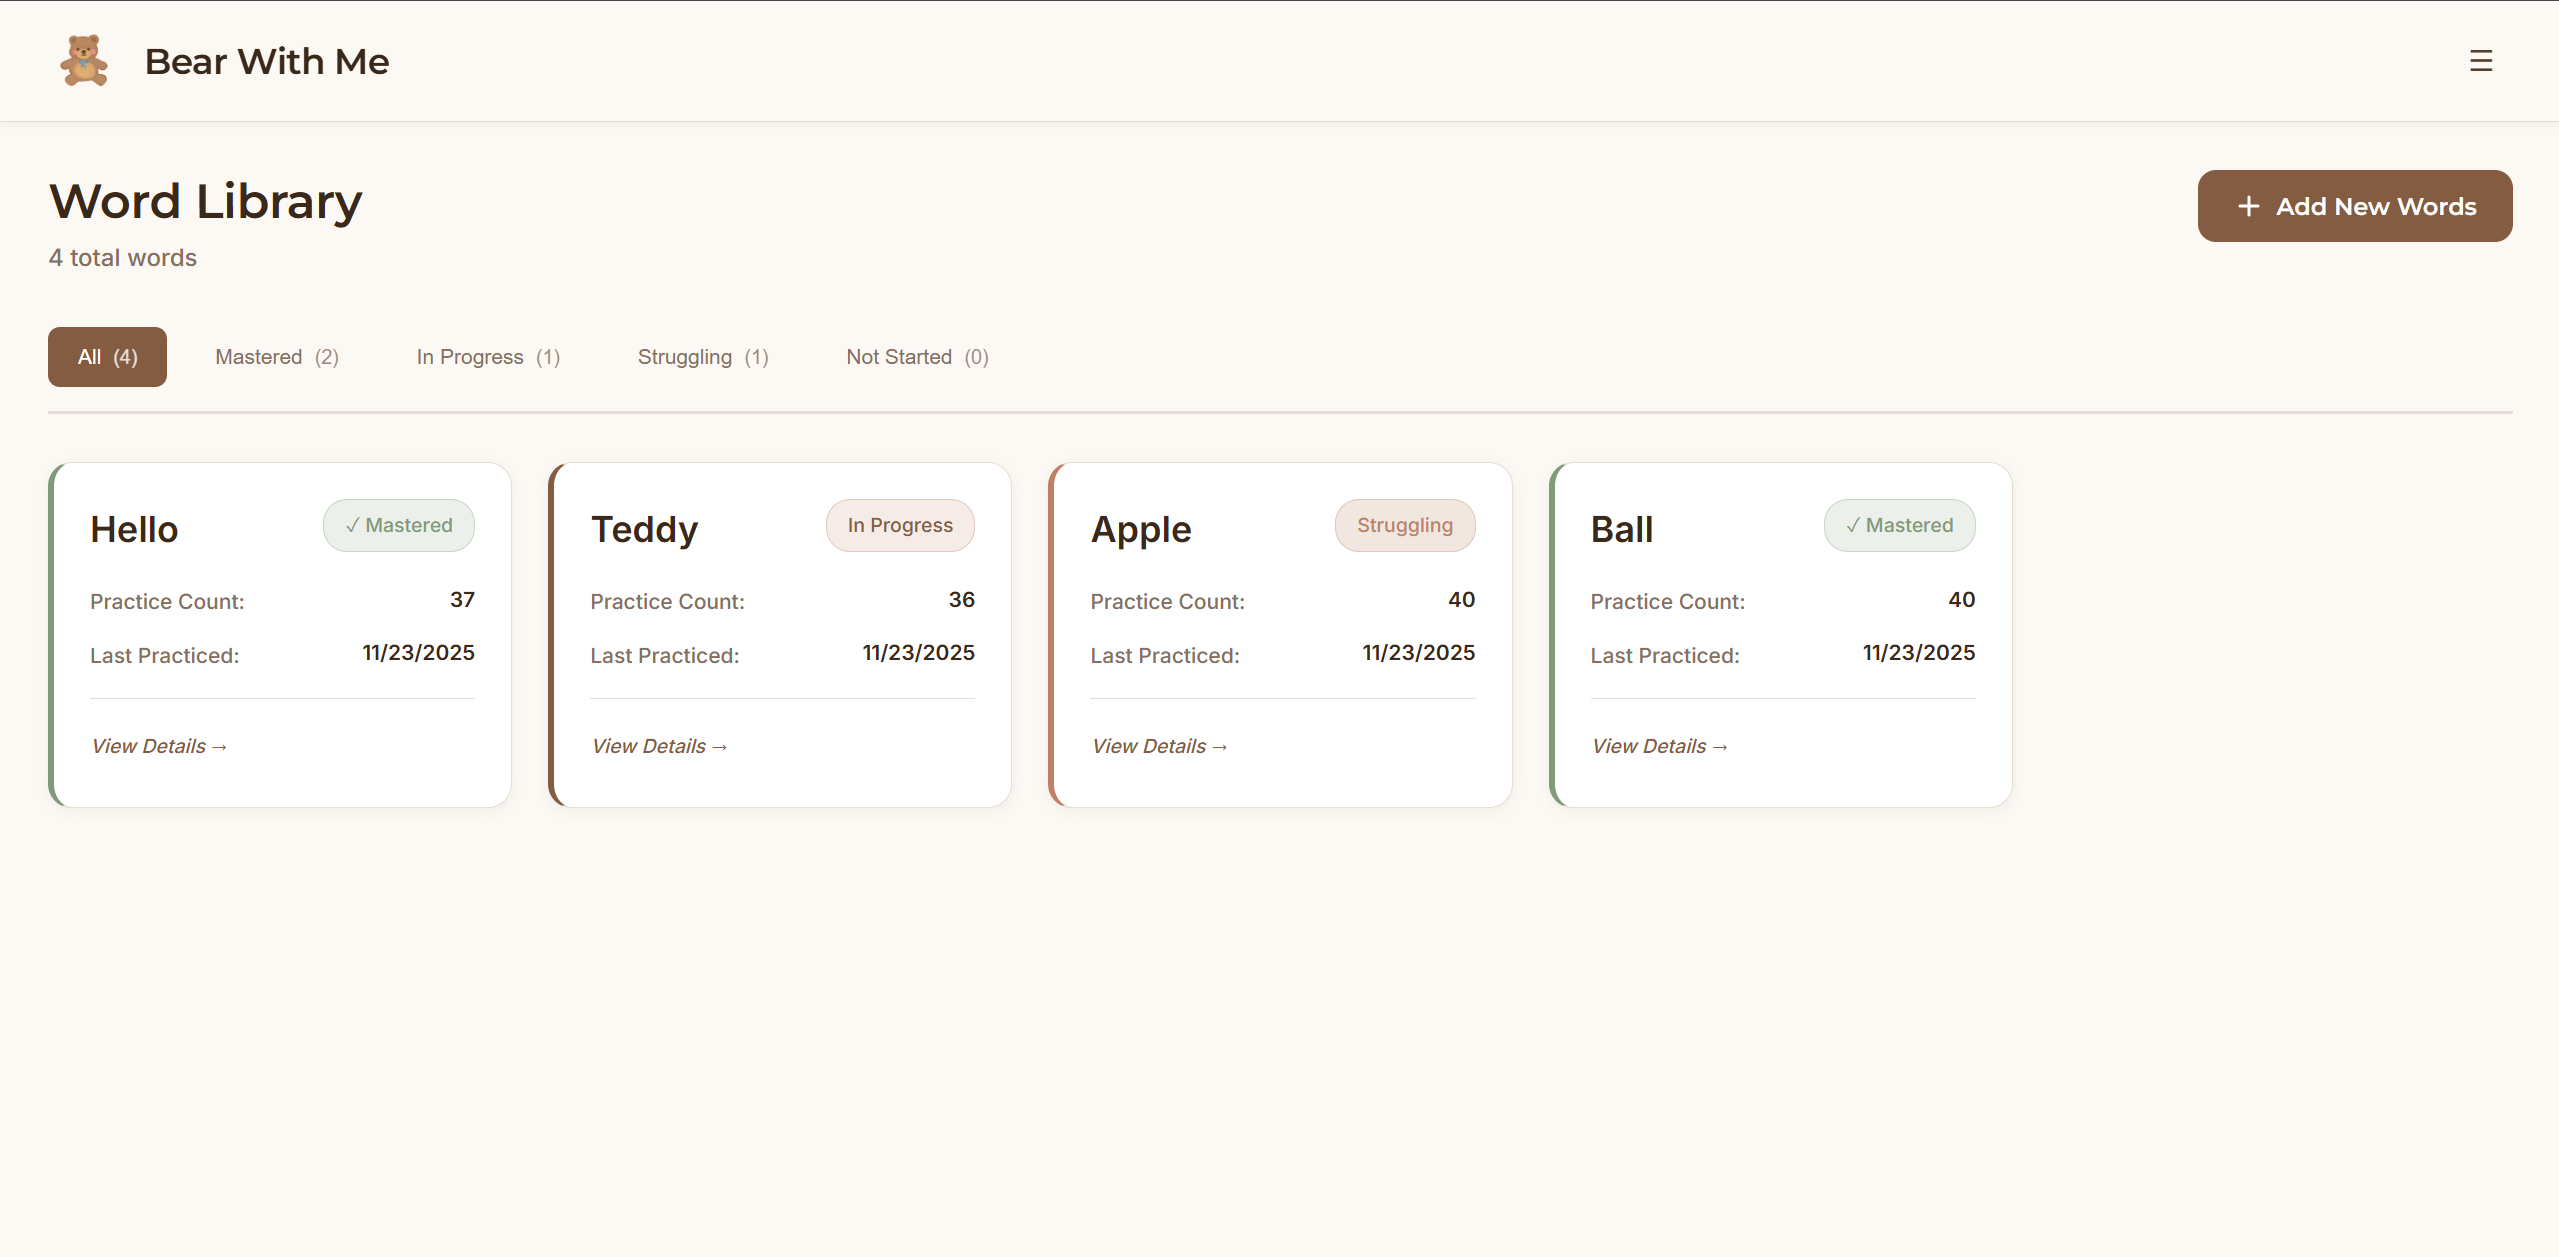Select the In Progress filter tab
The image size is (2559, 1257).
[488, 357]
